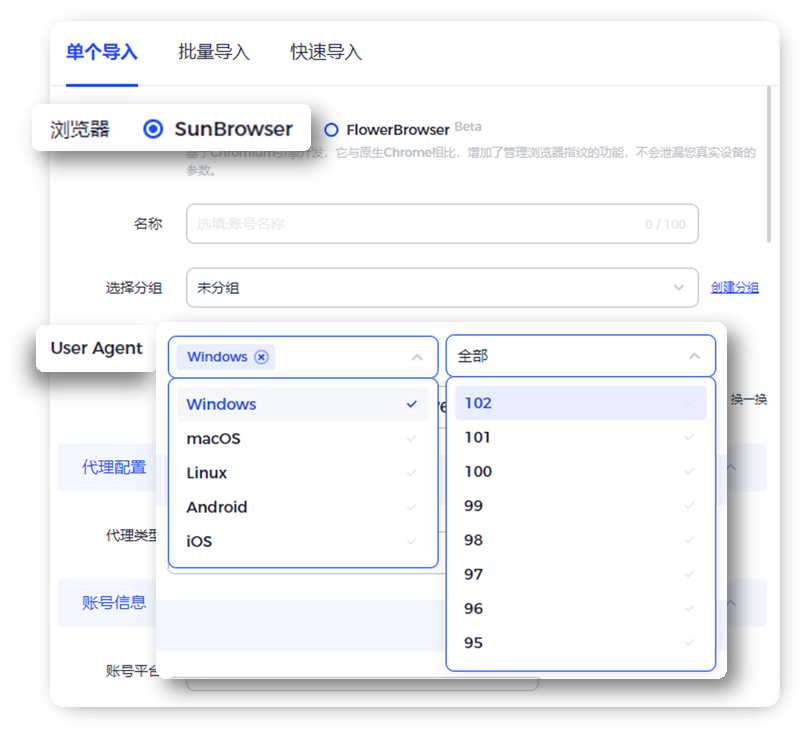807x735 pixels.
Task: Choose version 98 in the list
Action: click(581, 540)
